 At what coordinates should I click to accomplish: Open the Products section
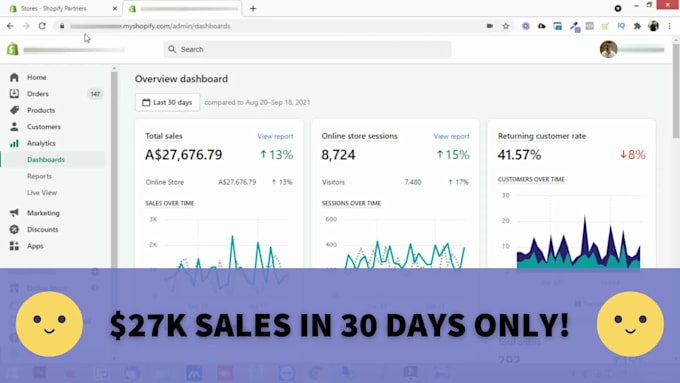coord(41,110)
